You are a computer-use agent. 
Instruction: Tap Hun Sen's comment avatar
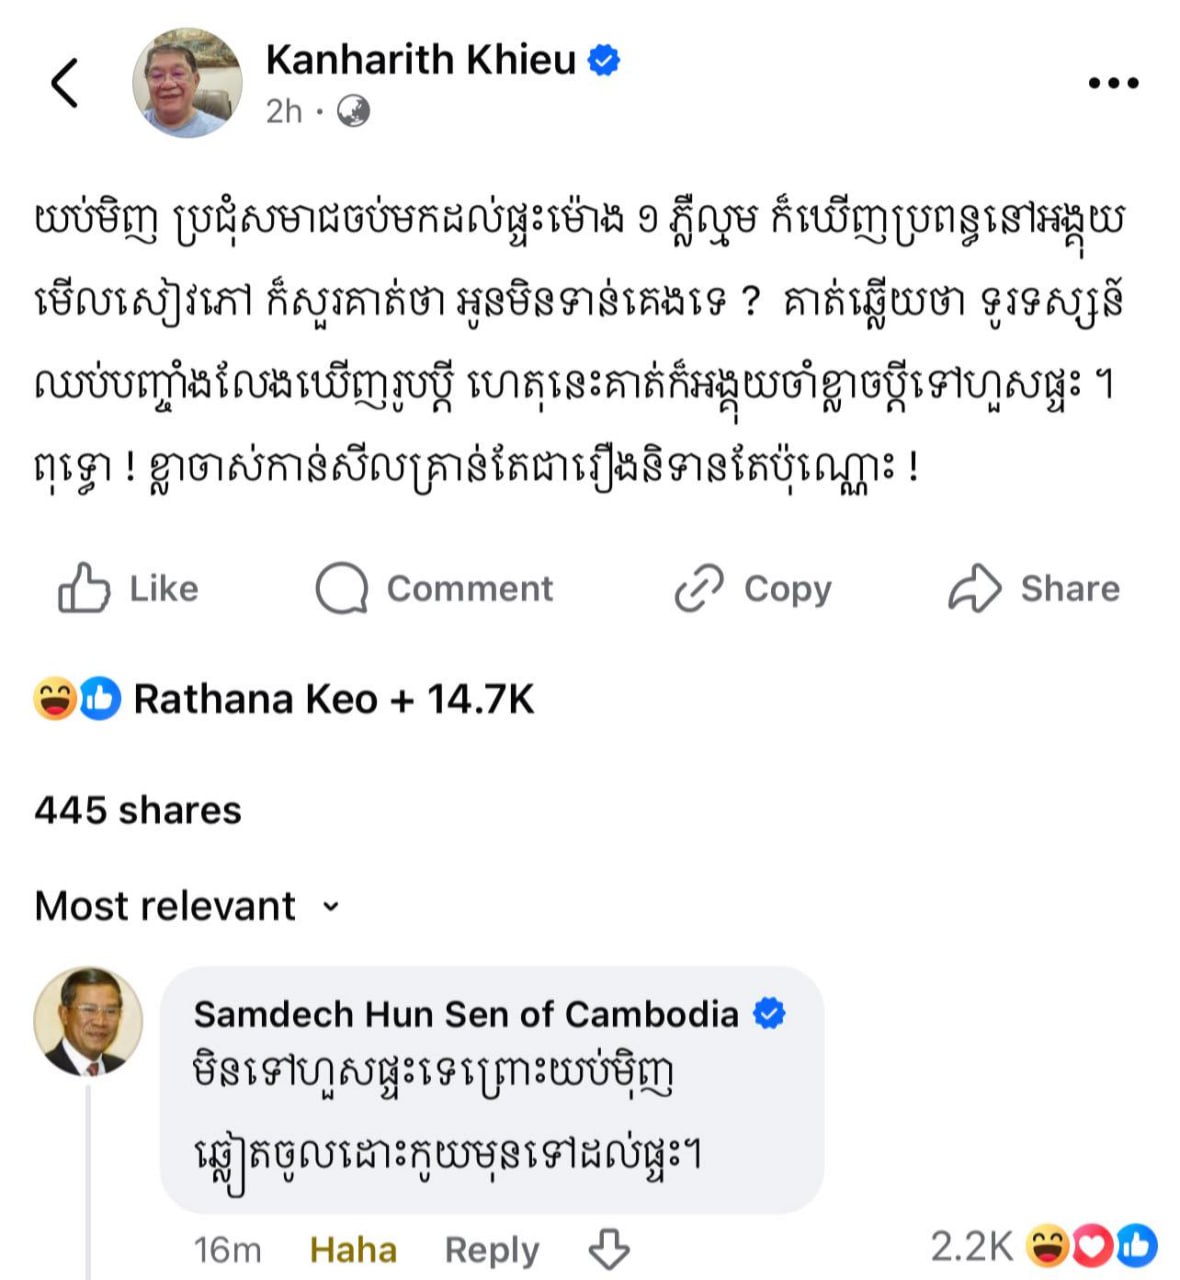88,1021
